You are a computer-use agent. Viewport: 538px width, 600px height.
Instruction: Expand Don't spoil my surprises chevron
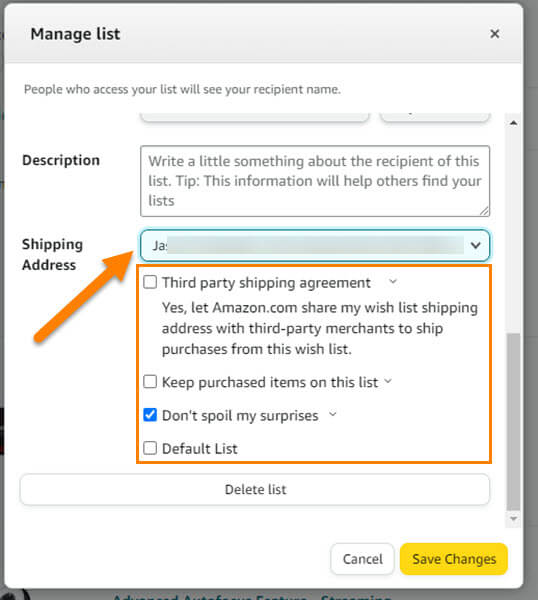tap(333, 414)
